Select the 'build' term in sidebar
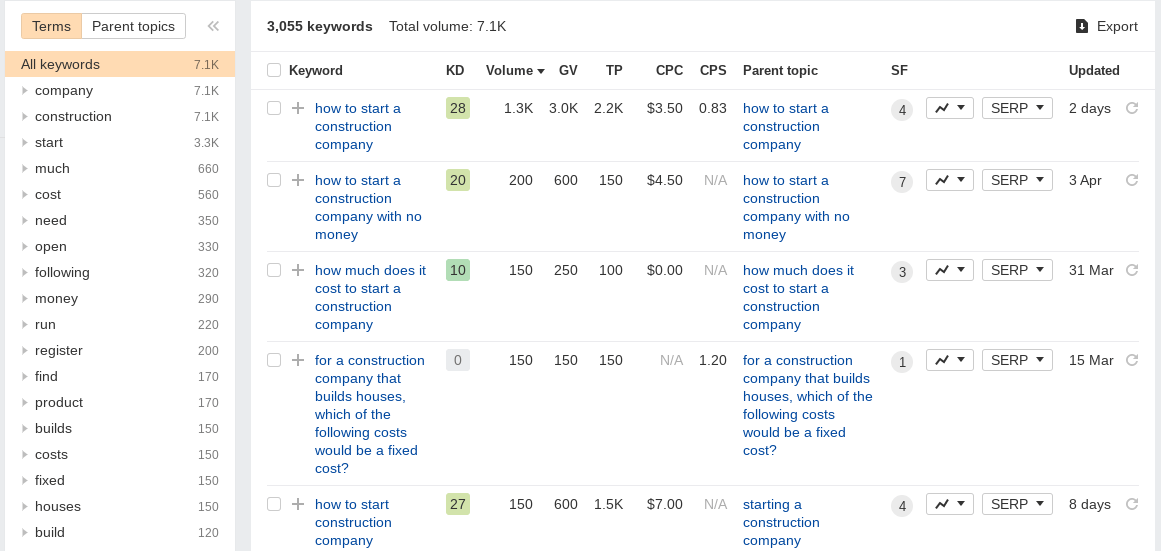This screenshot has width=1161, height=551. (50, 532)
